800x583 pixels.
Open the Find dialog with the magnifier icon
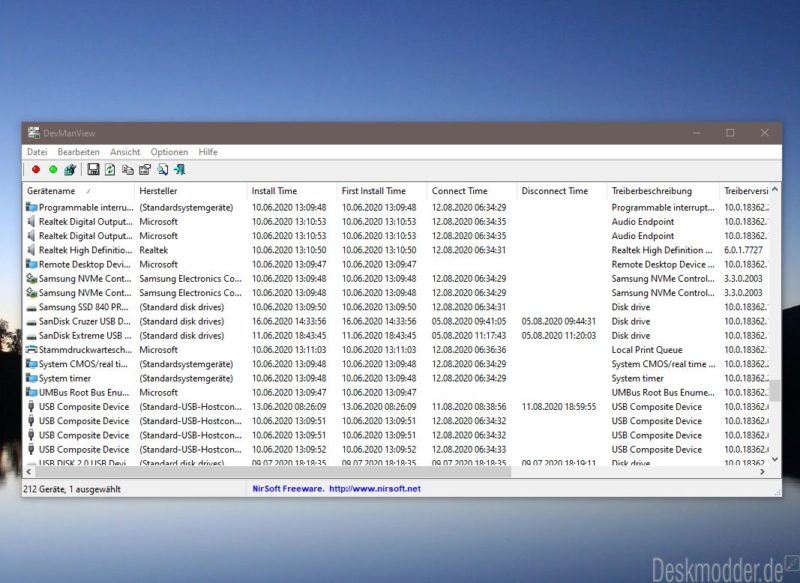pyautogui.click(x=163, y=167)
